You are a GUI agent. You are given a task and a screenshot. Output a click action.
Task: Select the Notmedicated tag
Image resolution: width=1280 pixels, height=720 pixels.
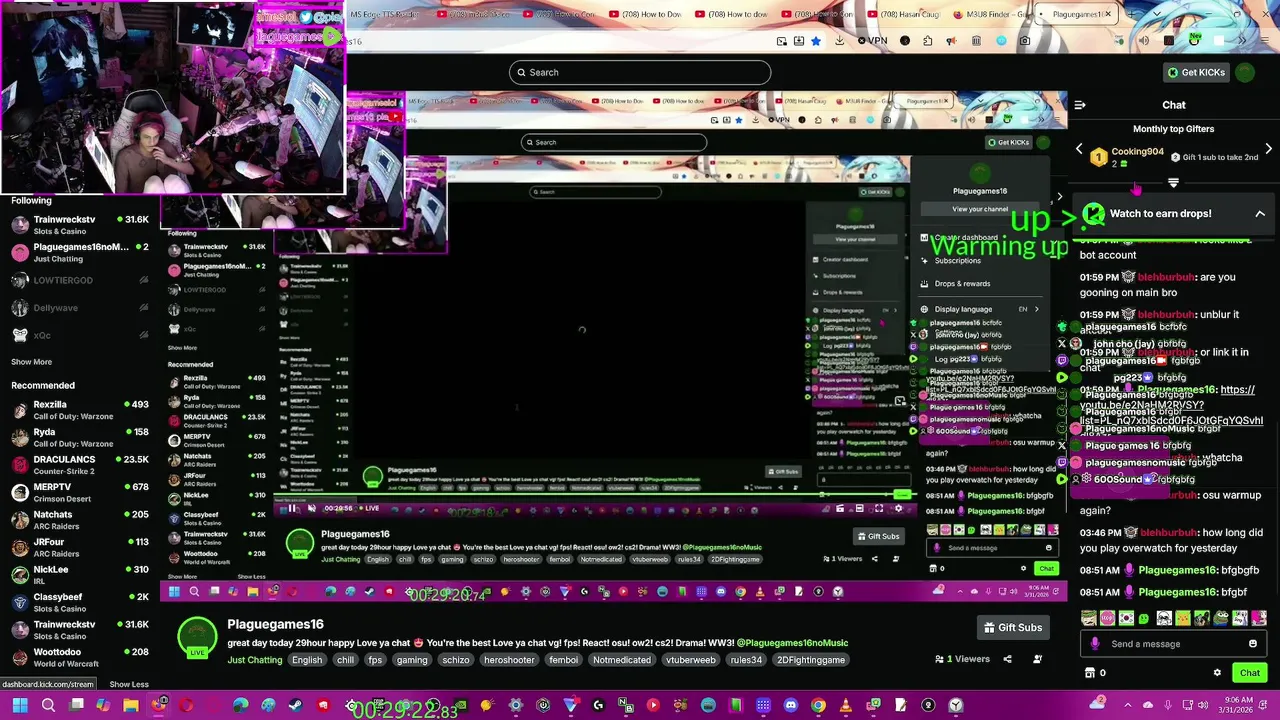click(x=622, y=660)
